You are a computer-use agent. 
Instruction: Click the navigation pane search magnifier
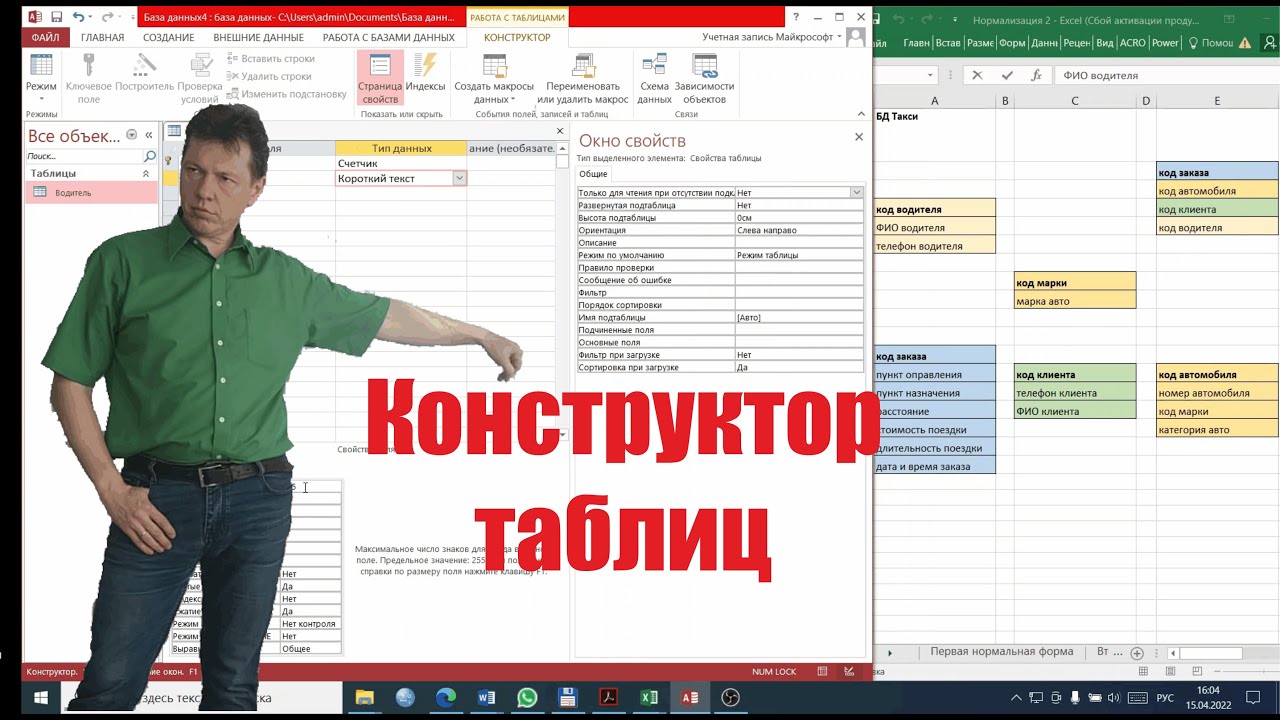click(x=150, y=157)
